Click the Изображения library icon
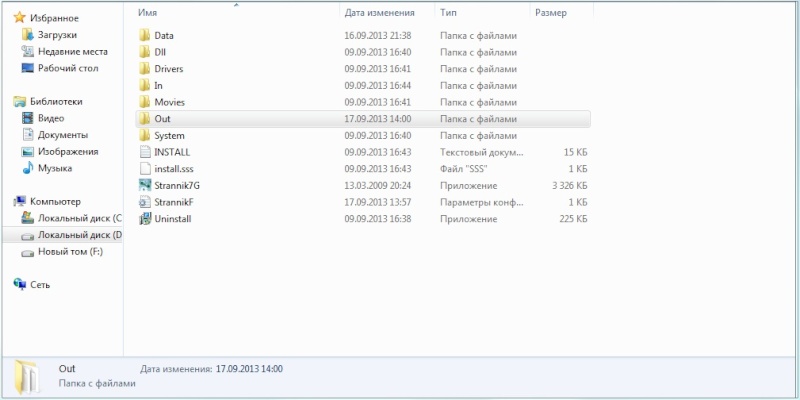This screenshot has height=400, width=800. [28, 152]
